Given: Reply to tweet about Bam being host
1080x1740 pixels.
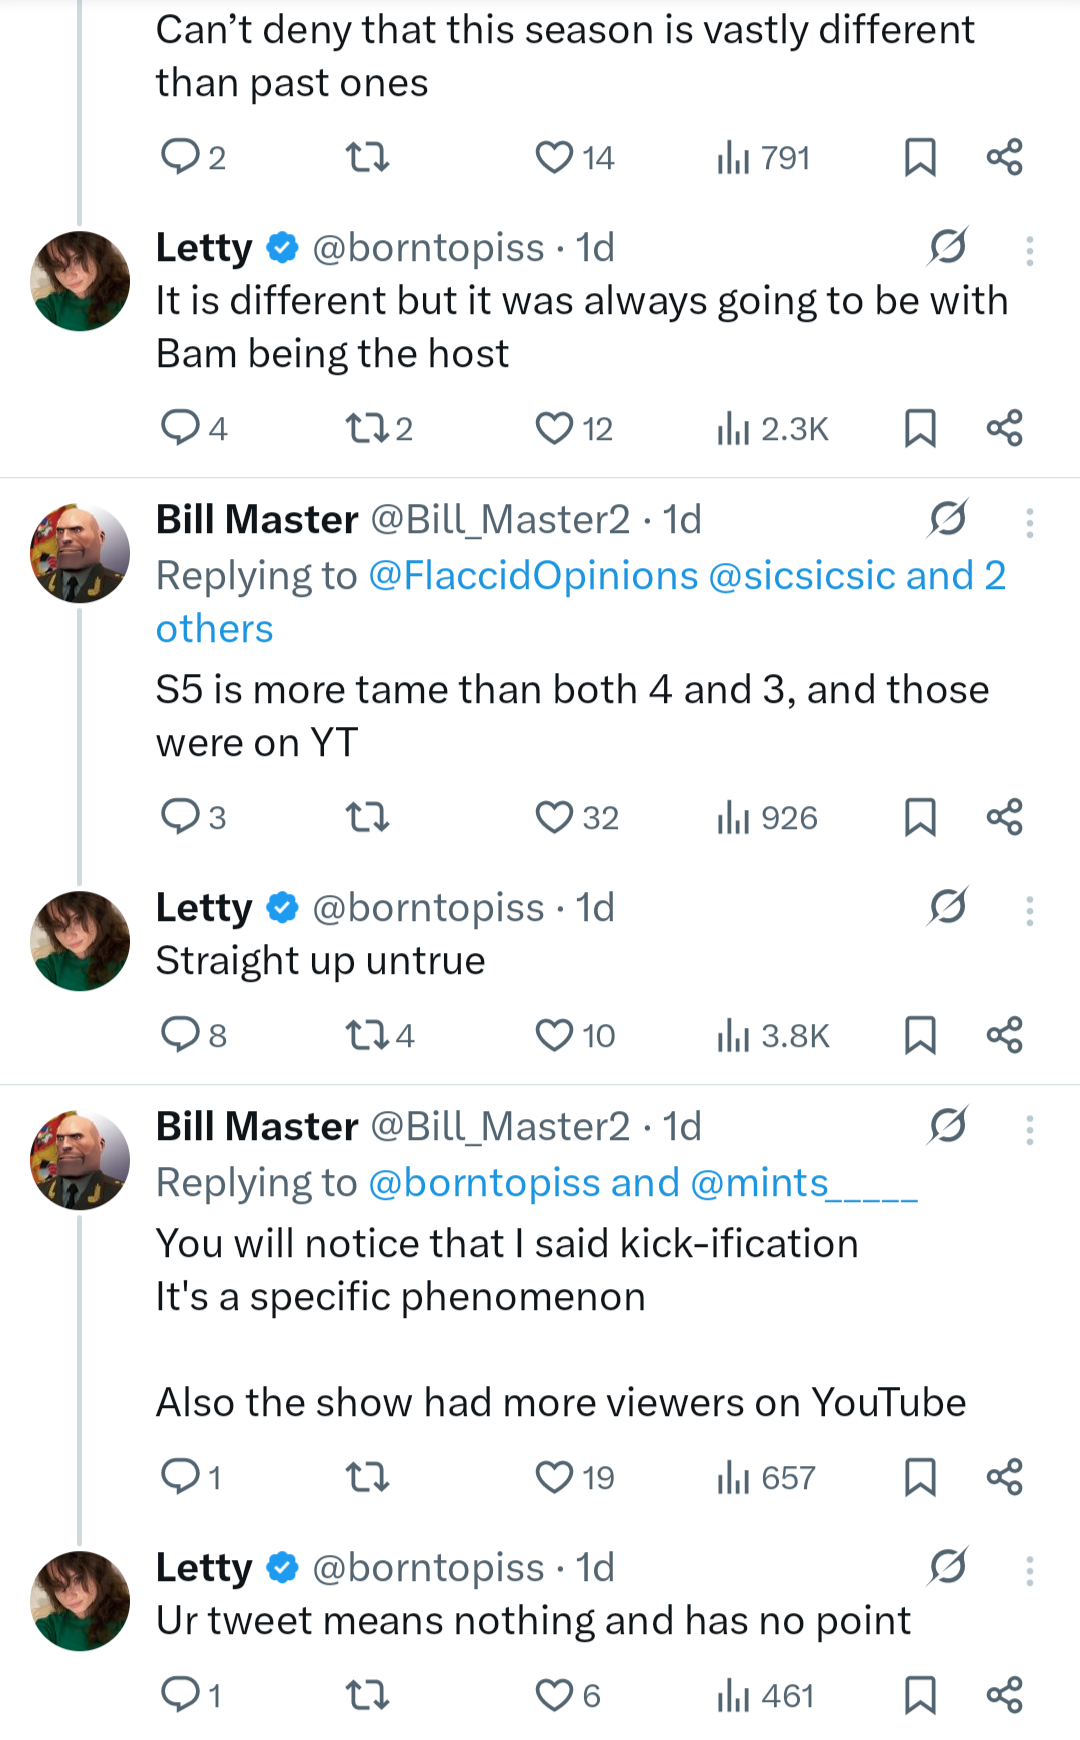Looking at the screenshot, I should pos(181,428).
